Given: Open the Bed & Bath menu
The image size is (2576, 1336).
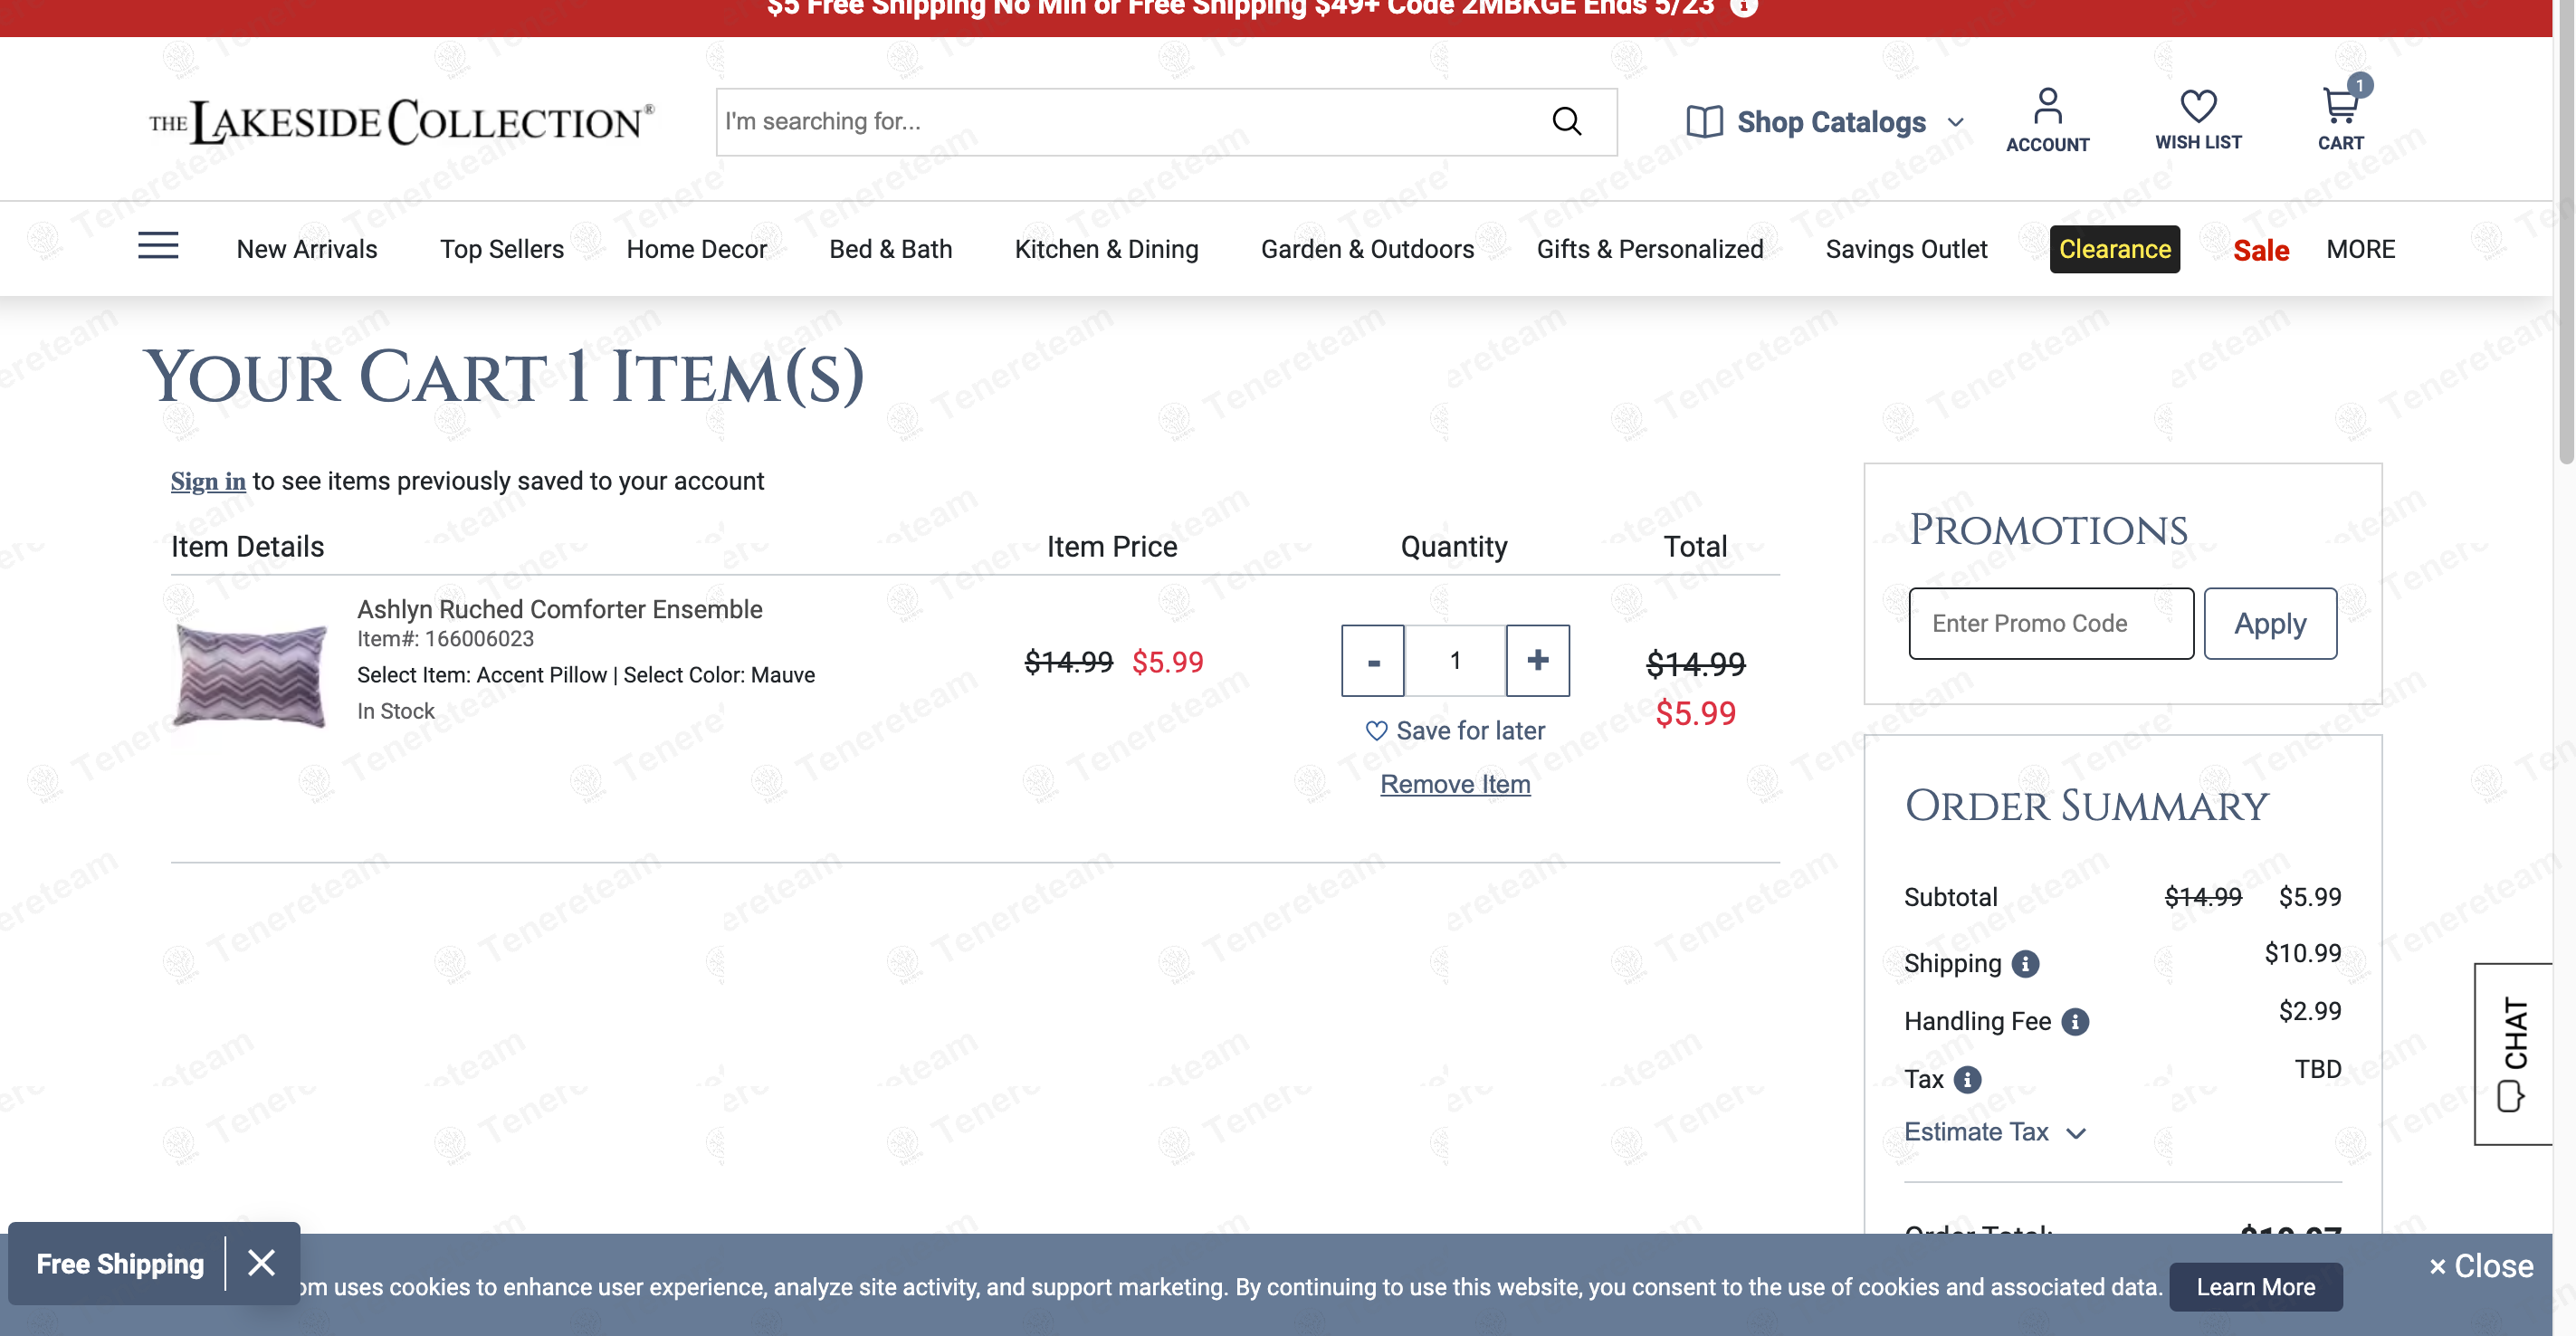Looking at the screenshot, I should tap(891, 249).
